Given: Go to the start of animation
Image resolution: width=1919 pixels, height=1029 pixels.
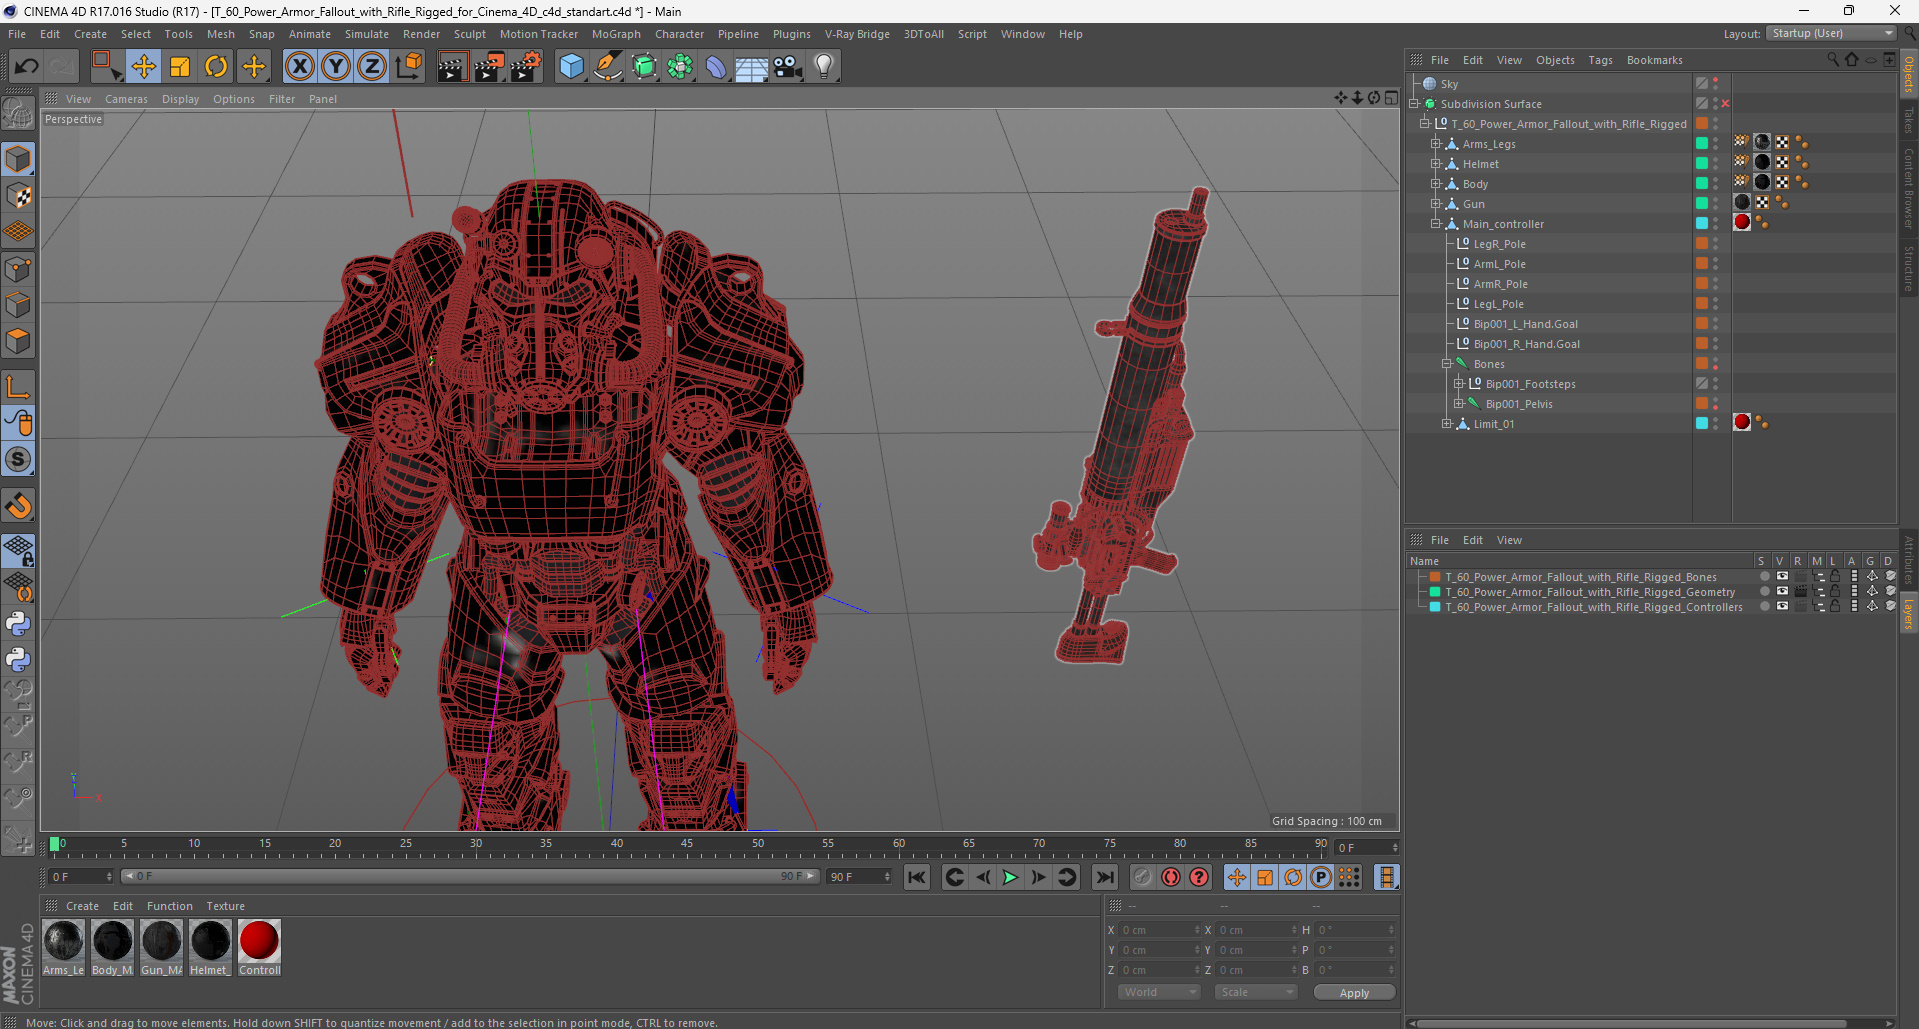Looking at the screenshot, I should point(916,877).
